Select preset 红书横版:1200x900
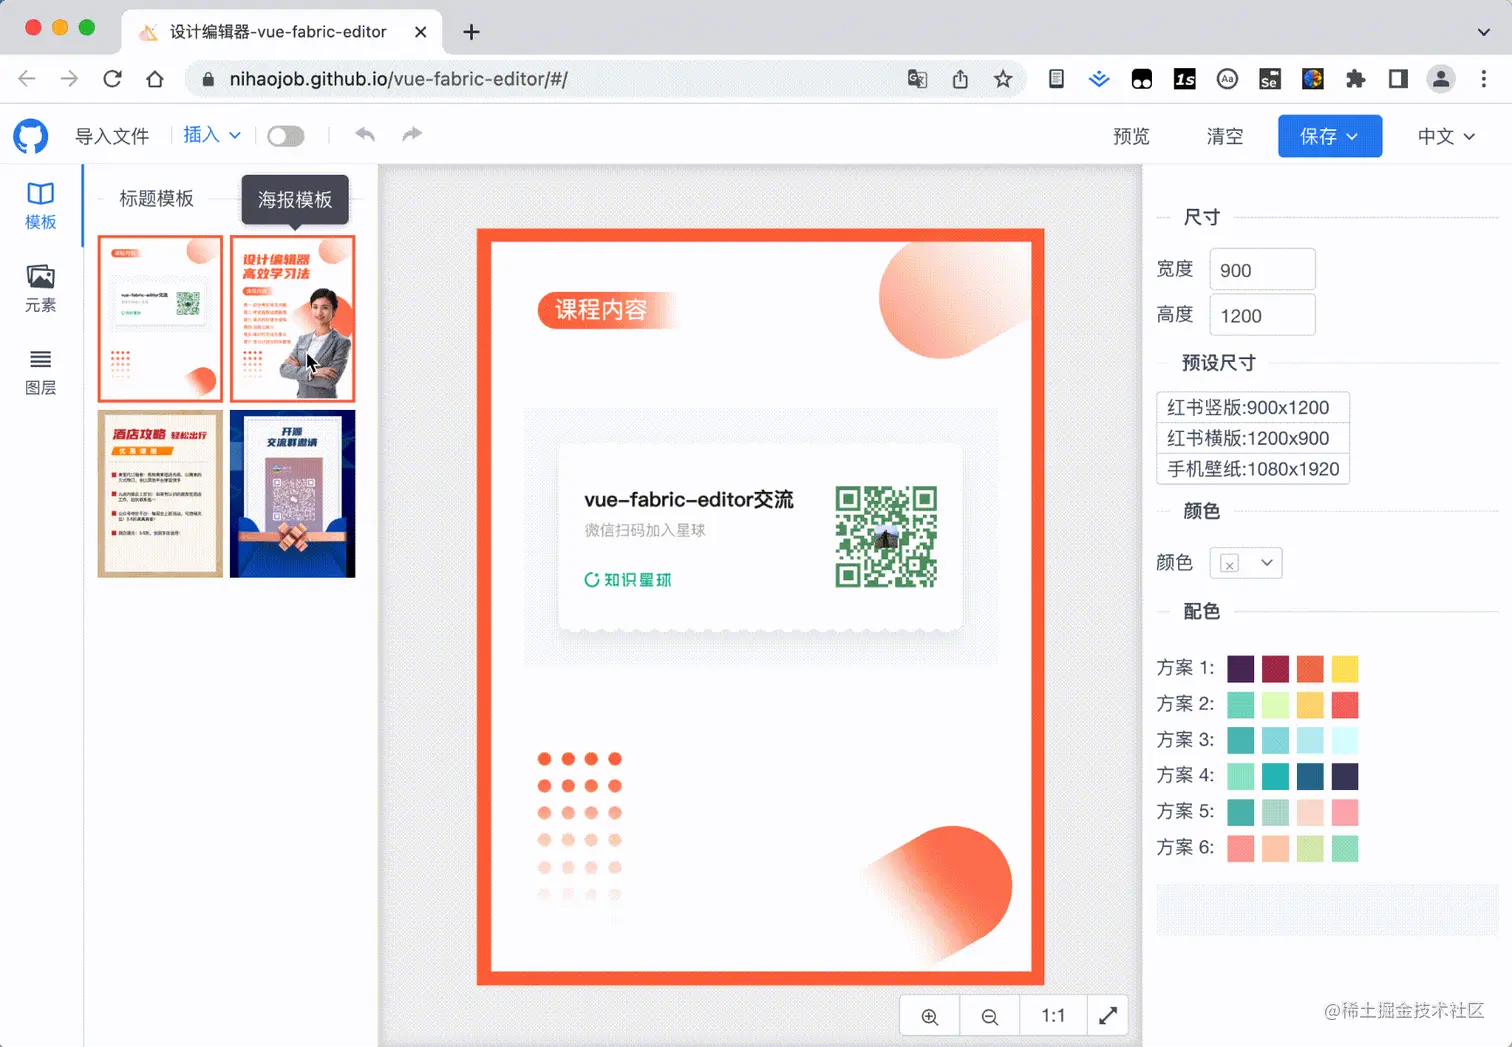This screenshot has width=1512, height=1047. click(x=1253, y=438)
